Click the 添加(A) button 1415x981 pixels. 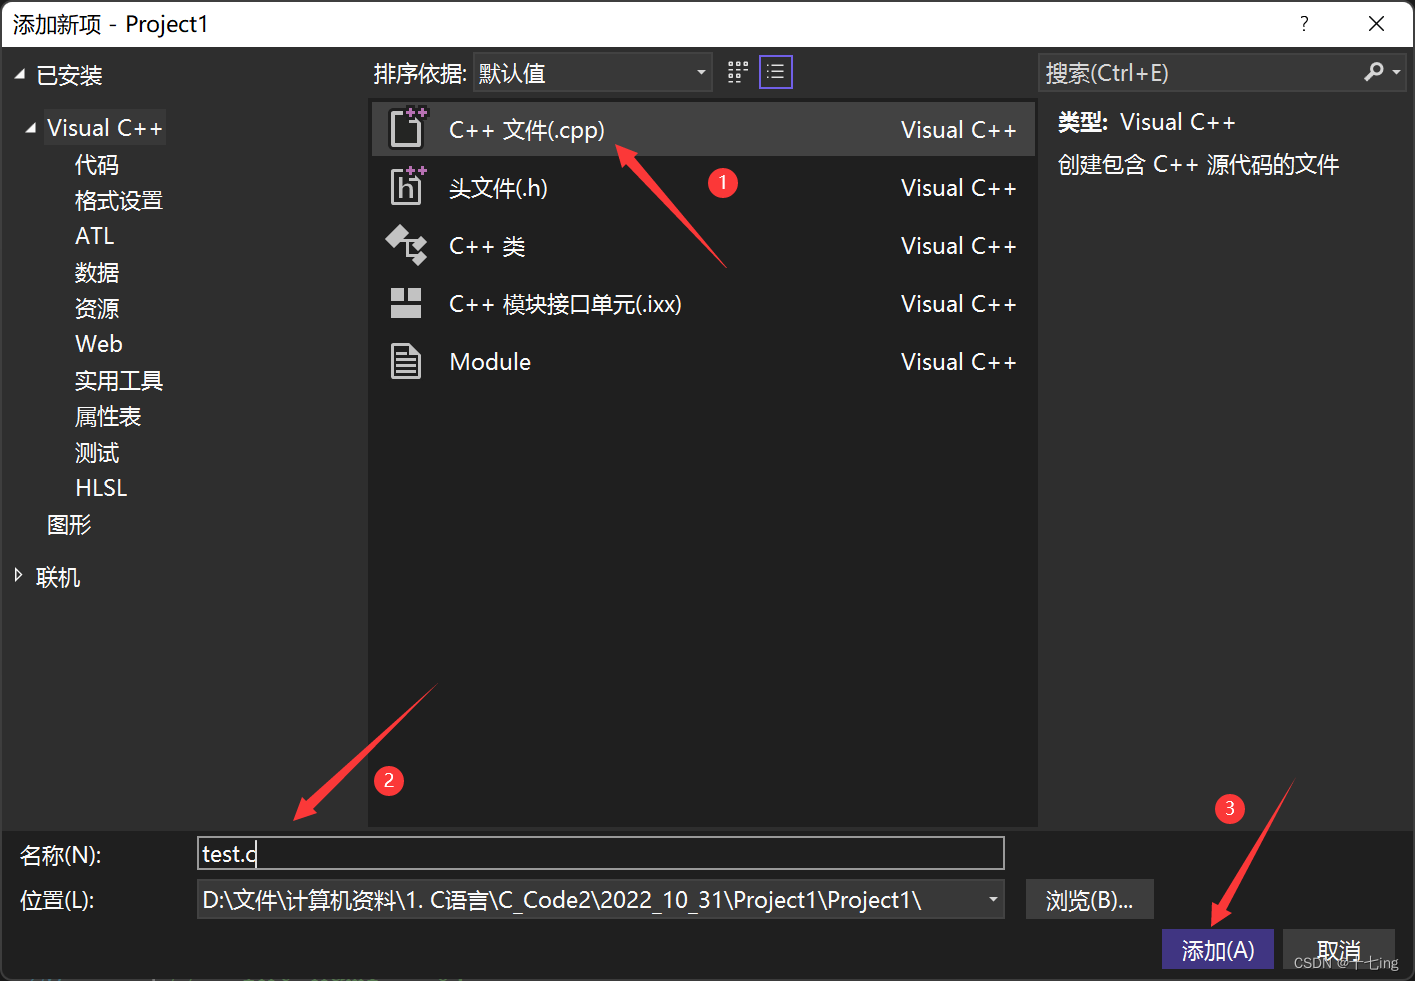point(1217,950)
